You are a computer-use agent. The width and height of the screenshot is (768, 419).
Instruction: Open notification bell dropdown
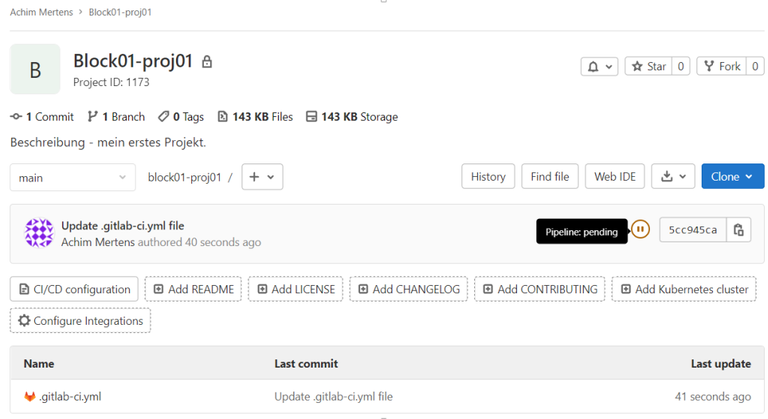600,67
